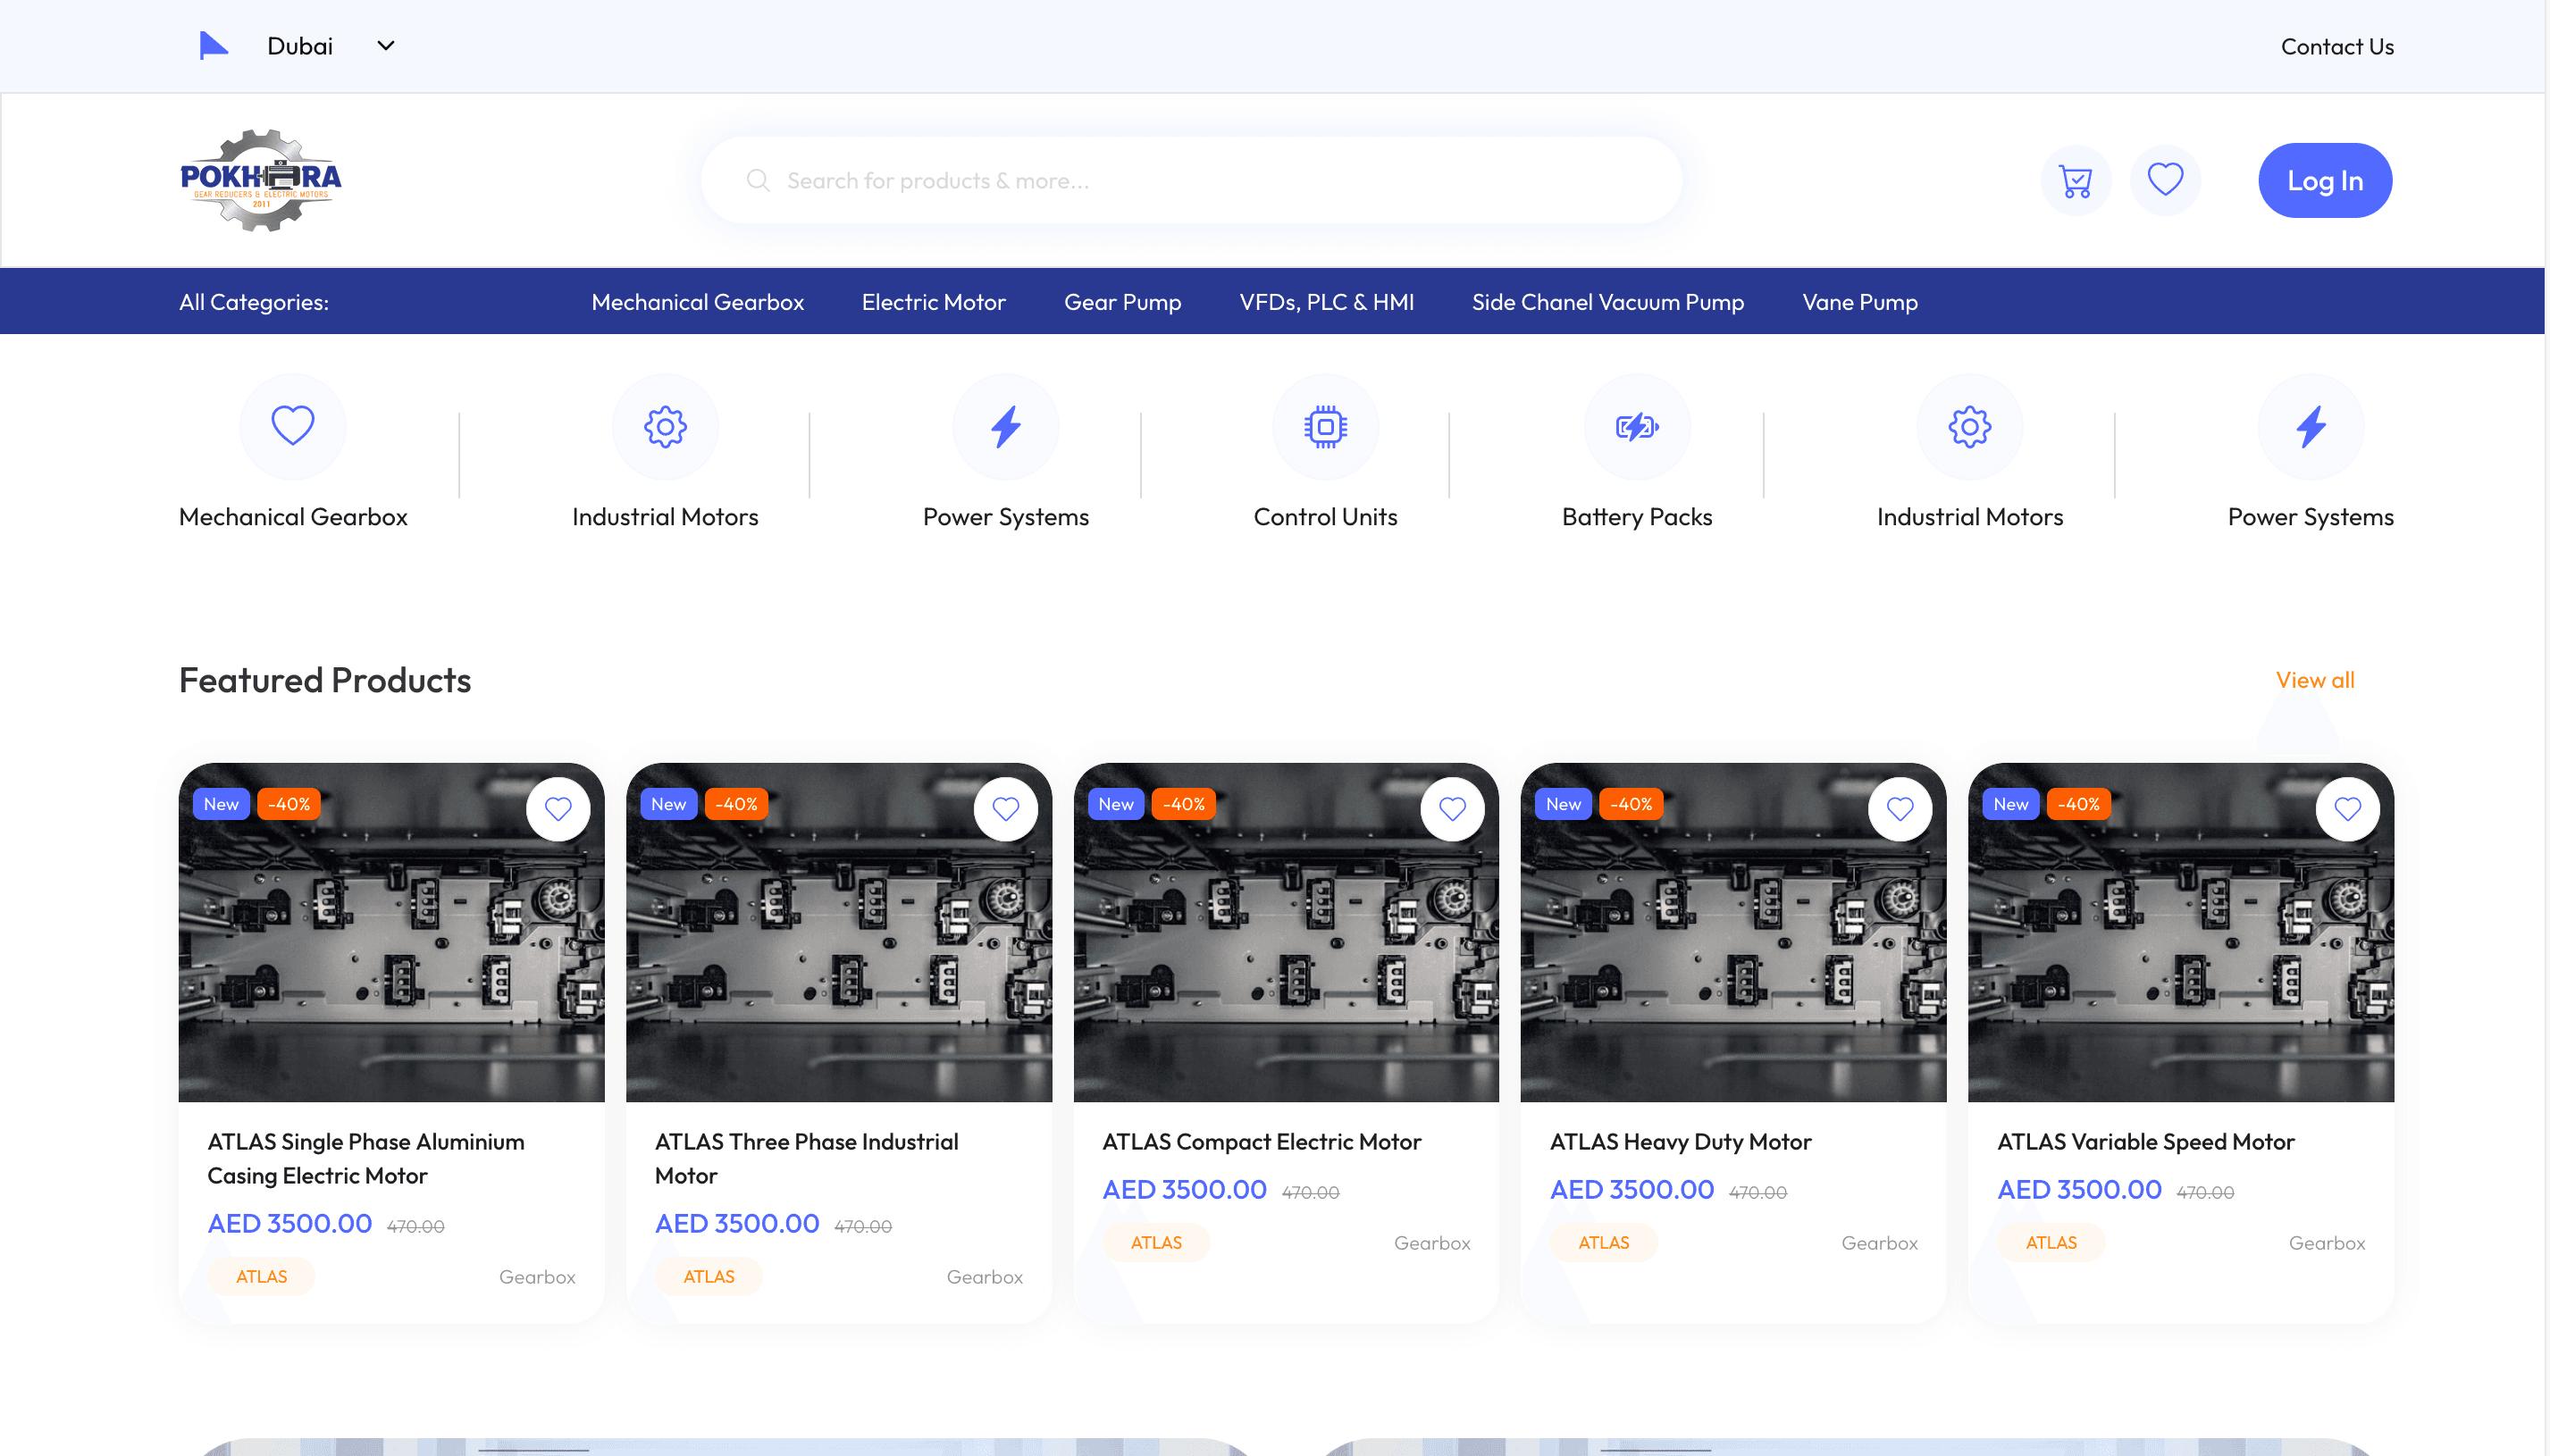Select the Battery Packs battery icon
The width and height of the screenshot is (2550, 1456).
pos(1637,427)
